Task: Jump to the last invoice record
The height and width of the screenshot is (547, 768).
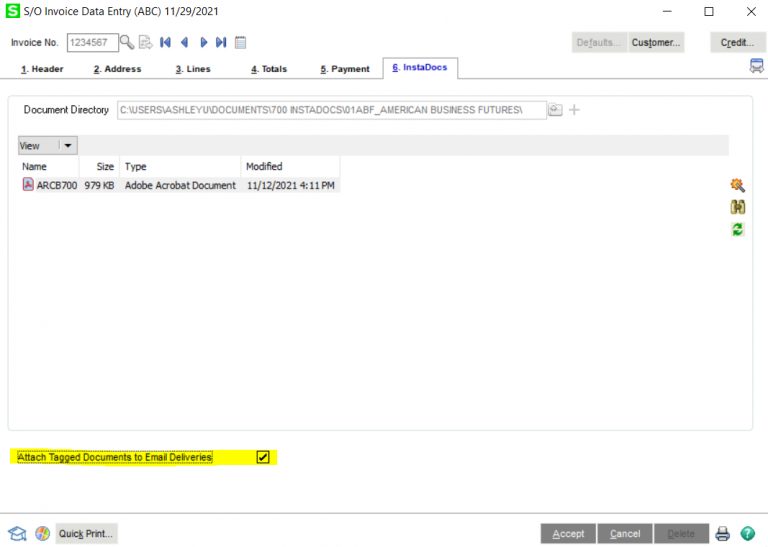Action: pyautogui.click(x=221, y=42)
